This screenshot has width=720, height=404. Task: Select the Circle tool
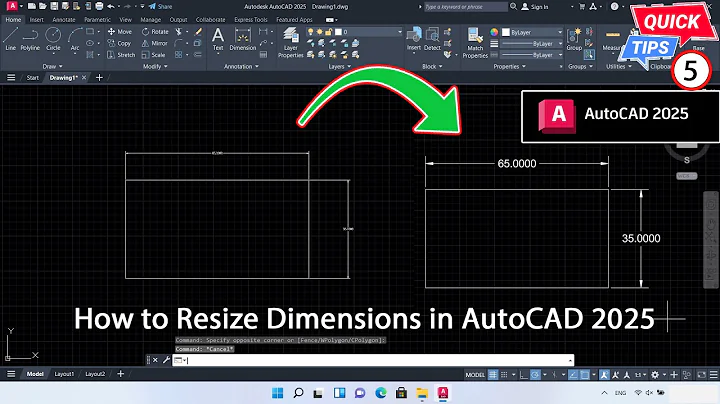coord(53,39)
